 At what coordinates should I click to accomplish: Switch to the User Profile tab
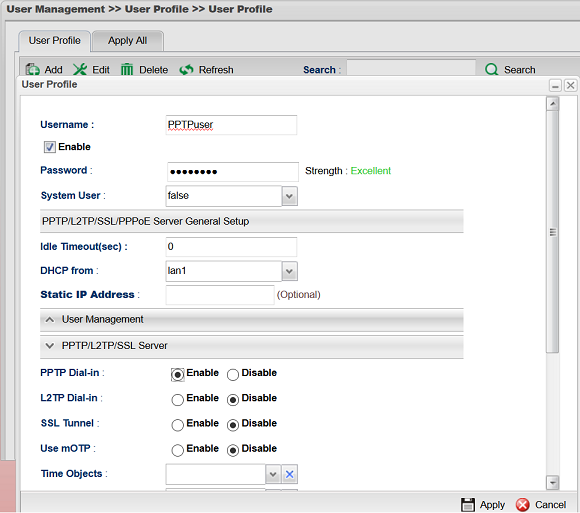tap(54, 41)
